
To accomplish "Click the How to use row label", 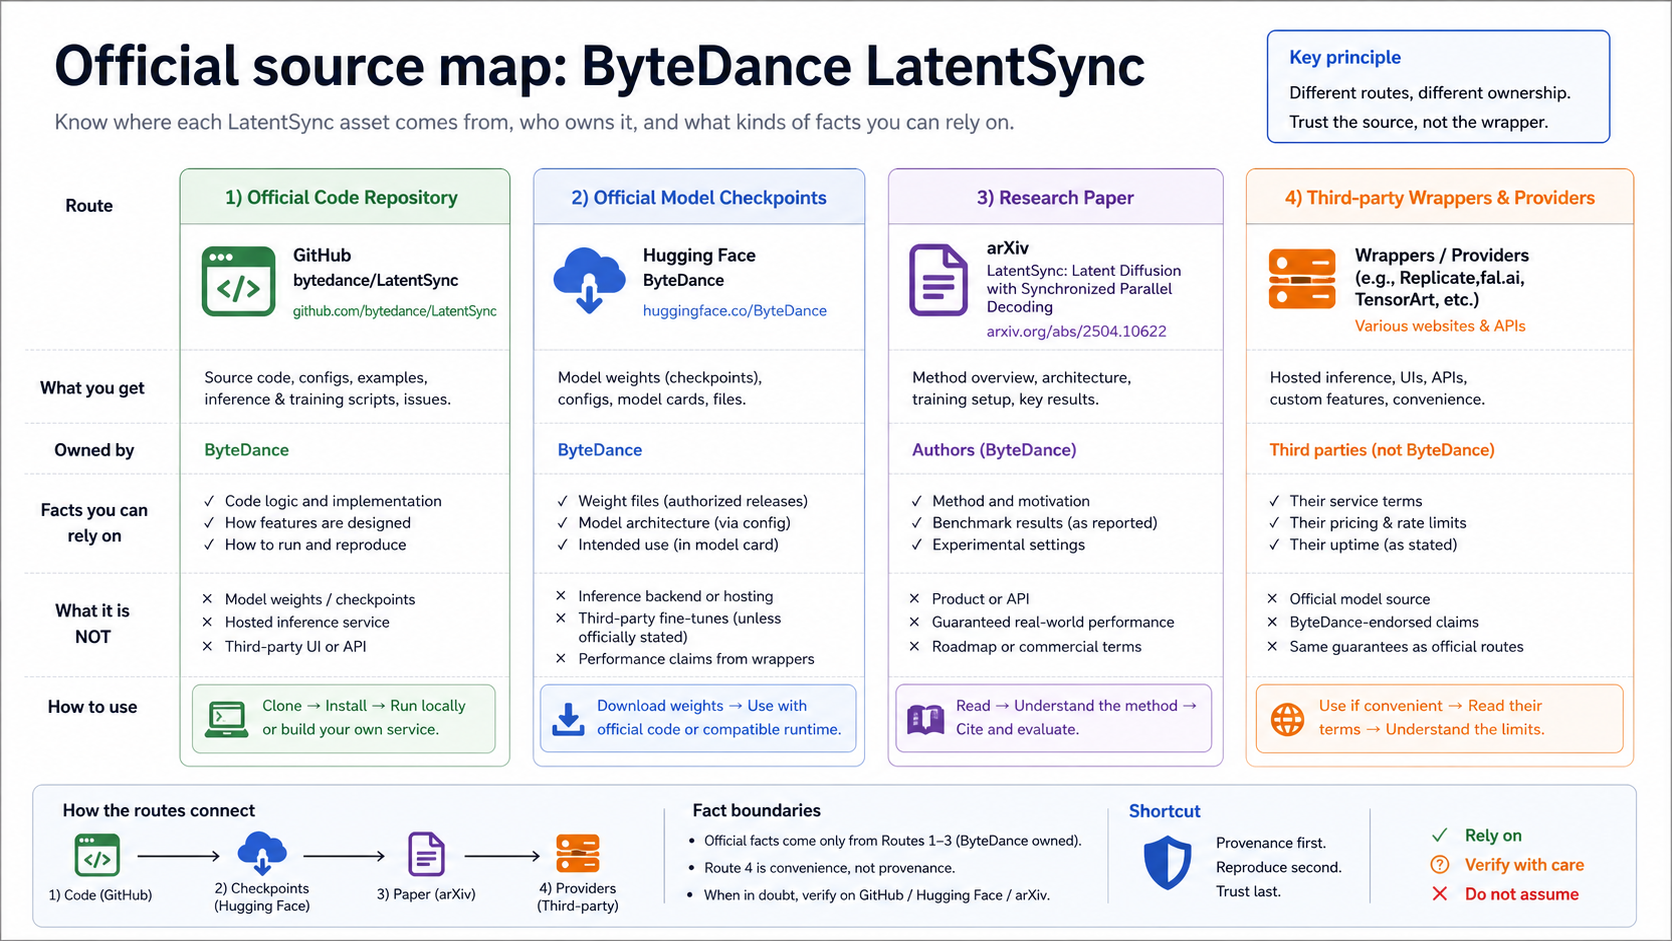I will point(92,707).
